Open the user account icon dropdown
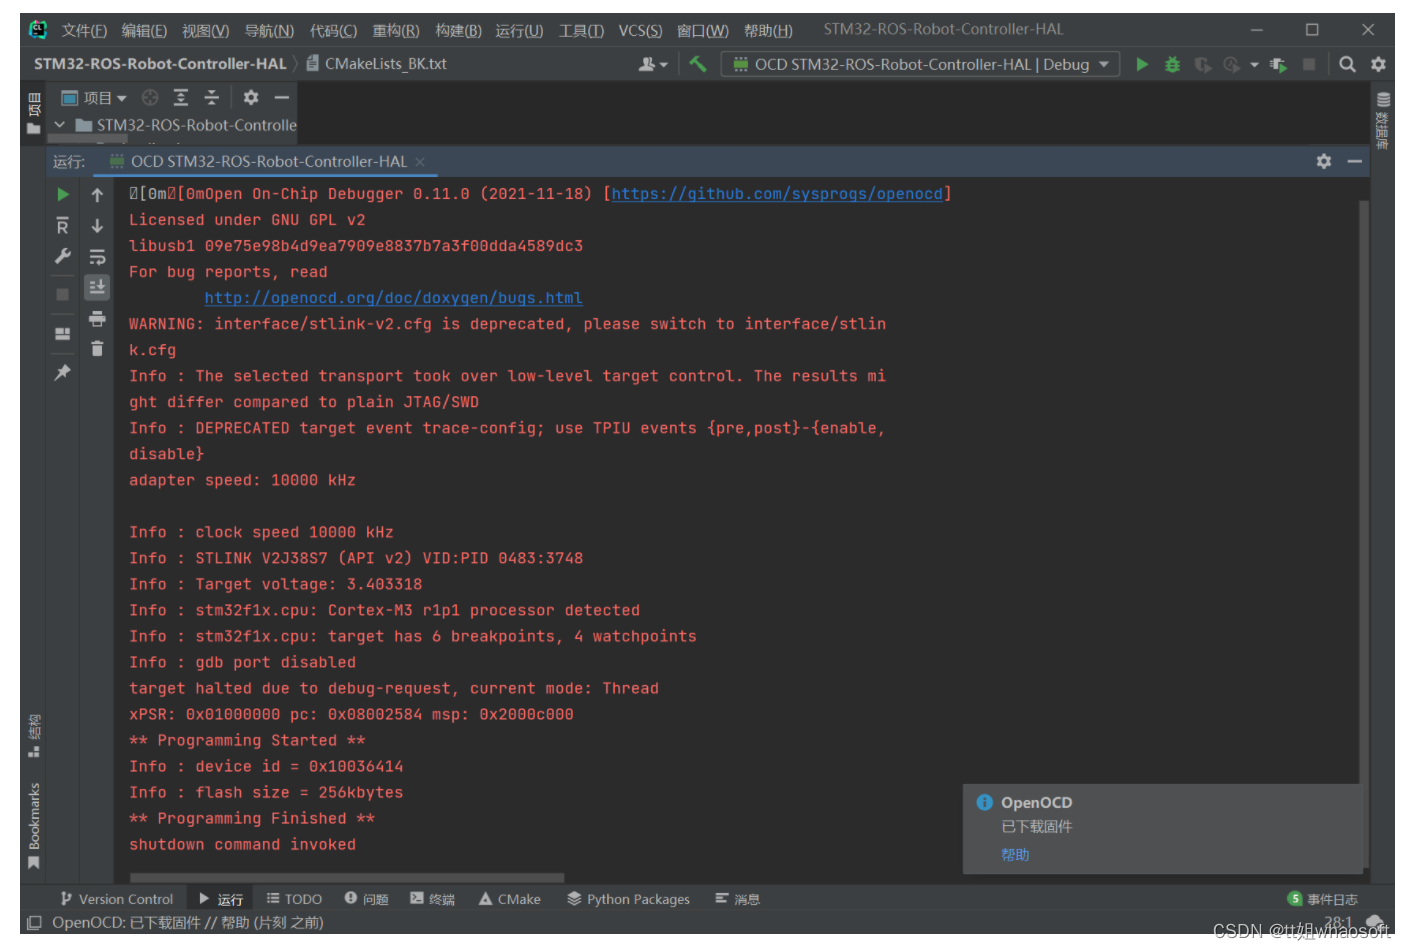1406x950 pixels. click(653, 64)
